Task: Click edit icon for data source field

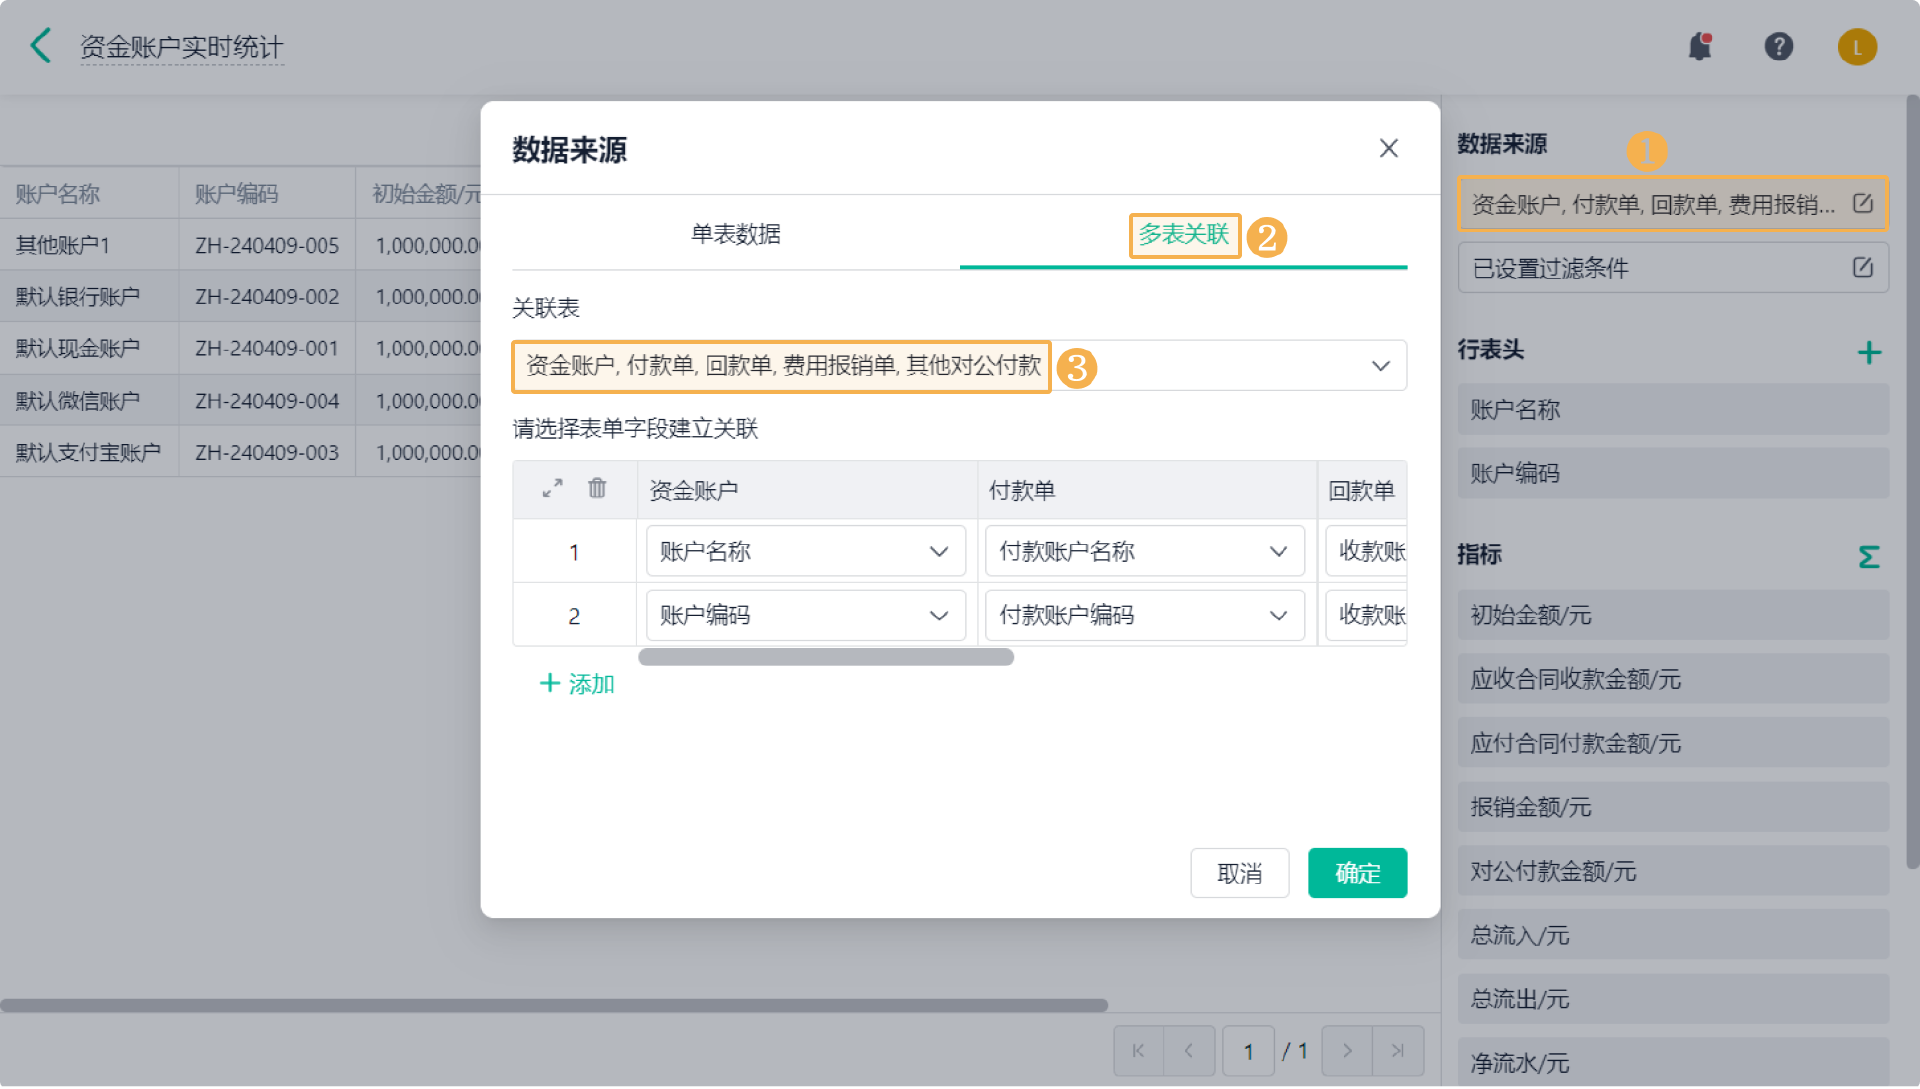Action: (x=1862, y=203)
